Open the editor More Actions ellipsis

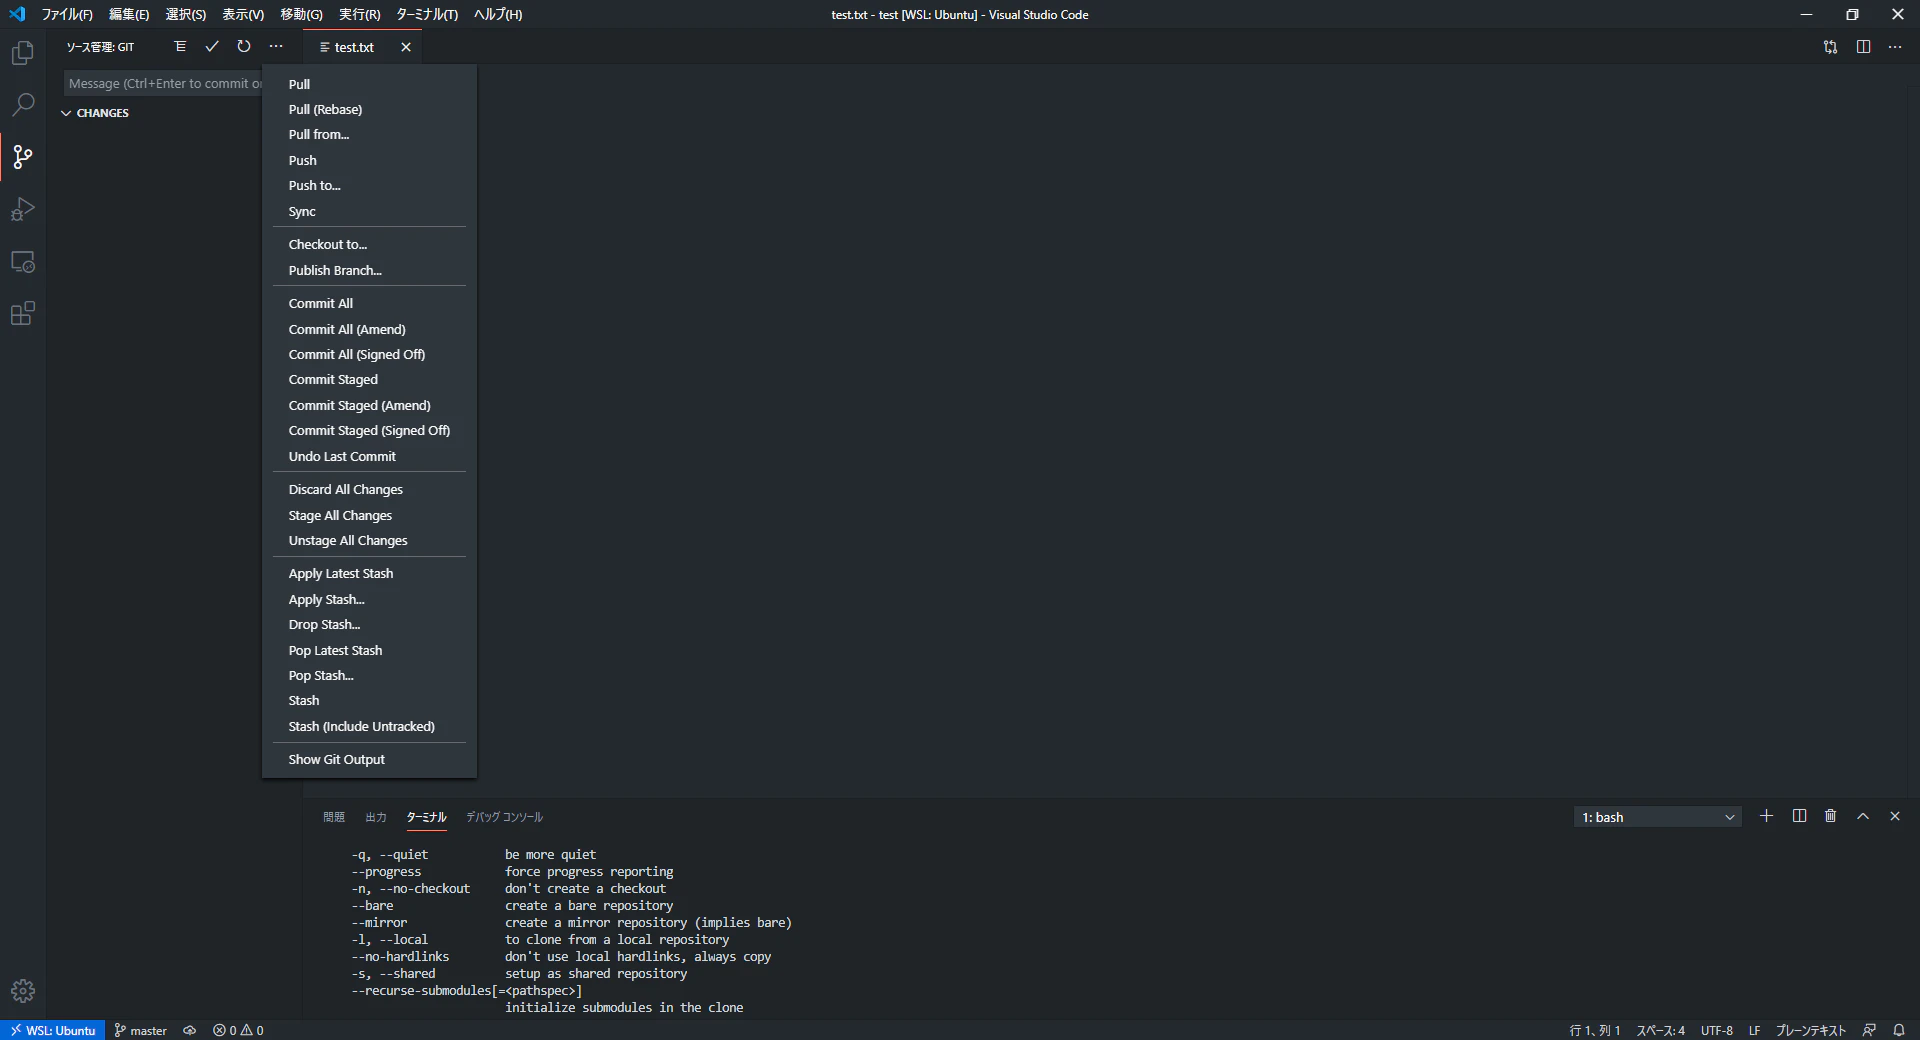point(1895,47)
